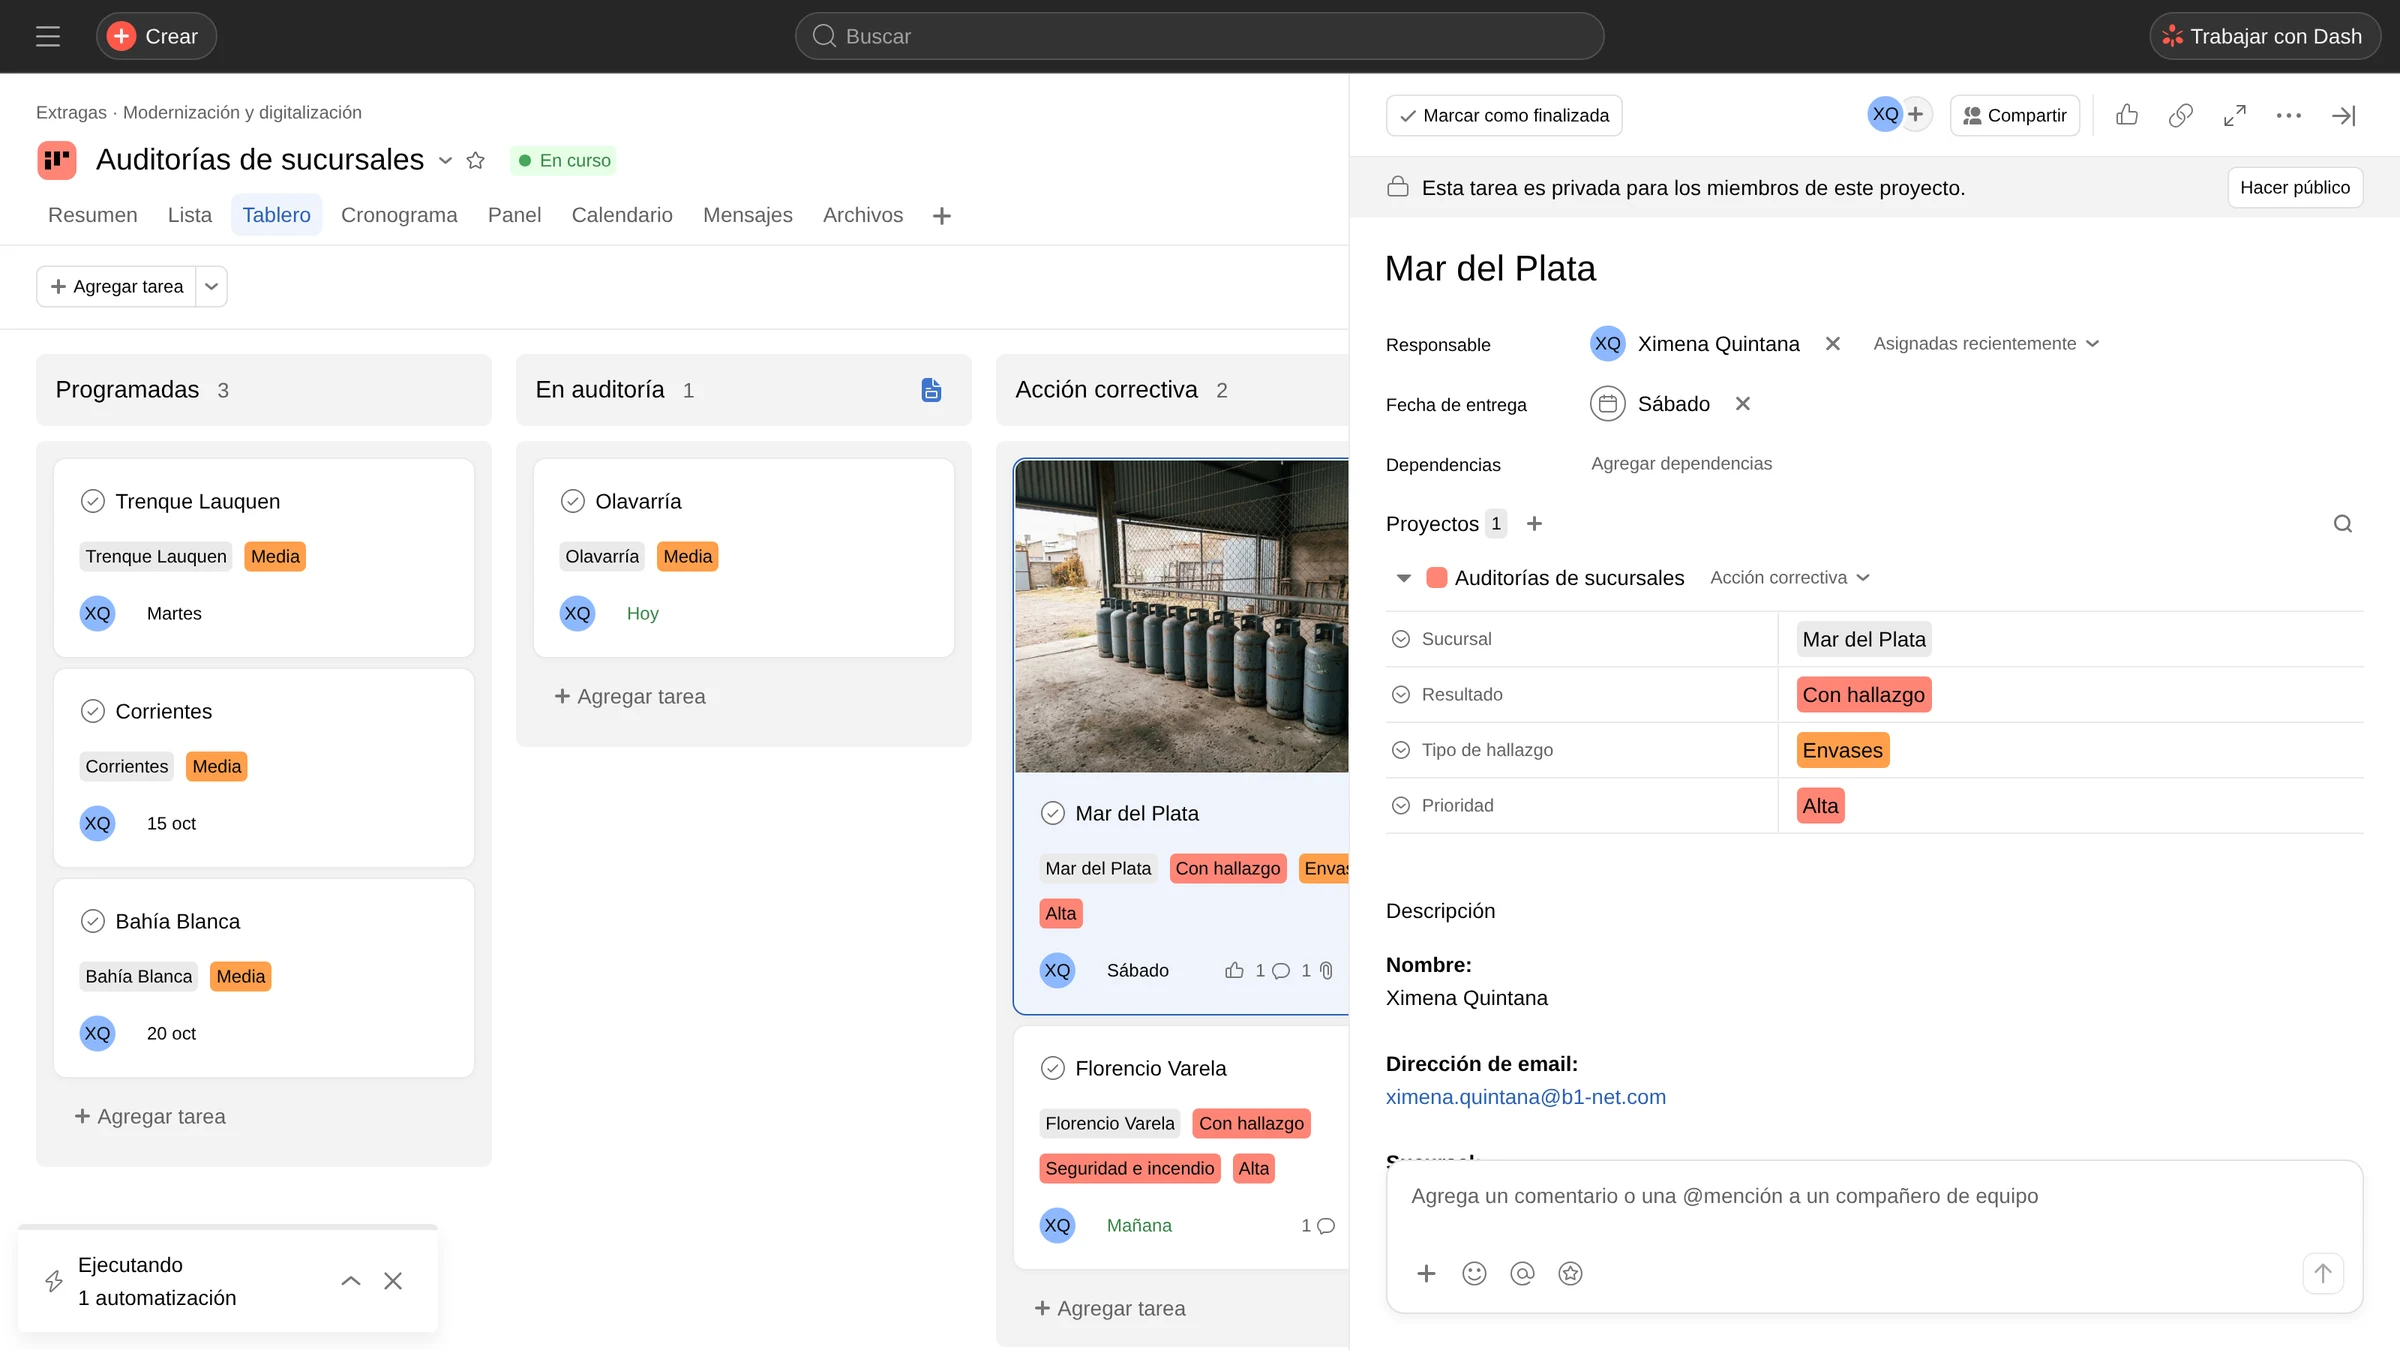Click the Compartir button

click(x=2015, y=115)
